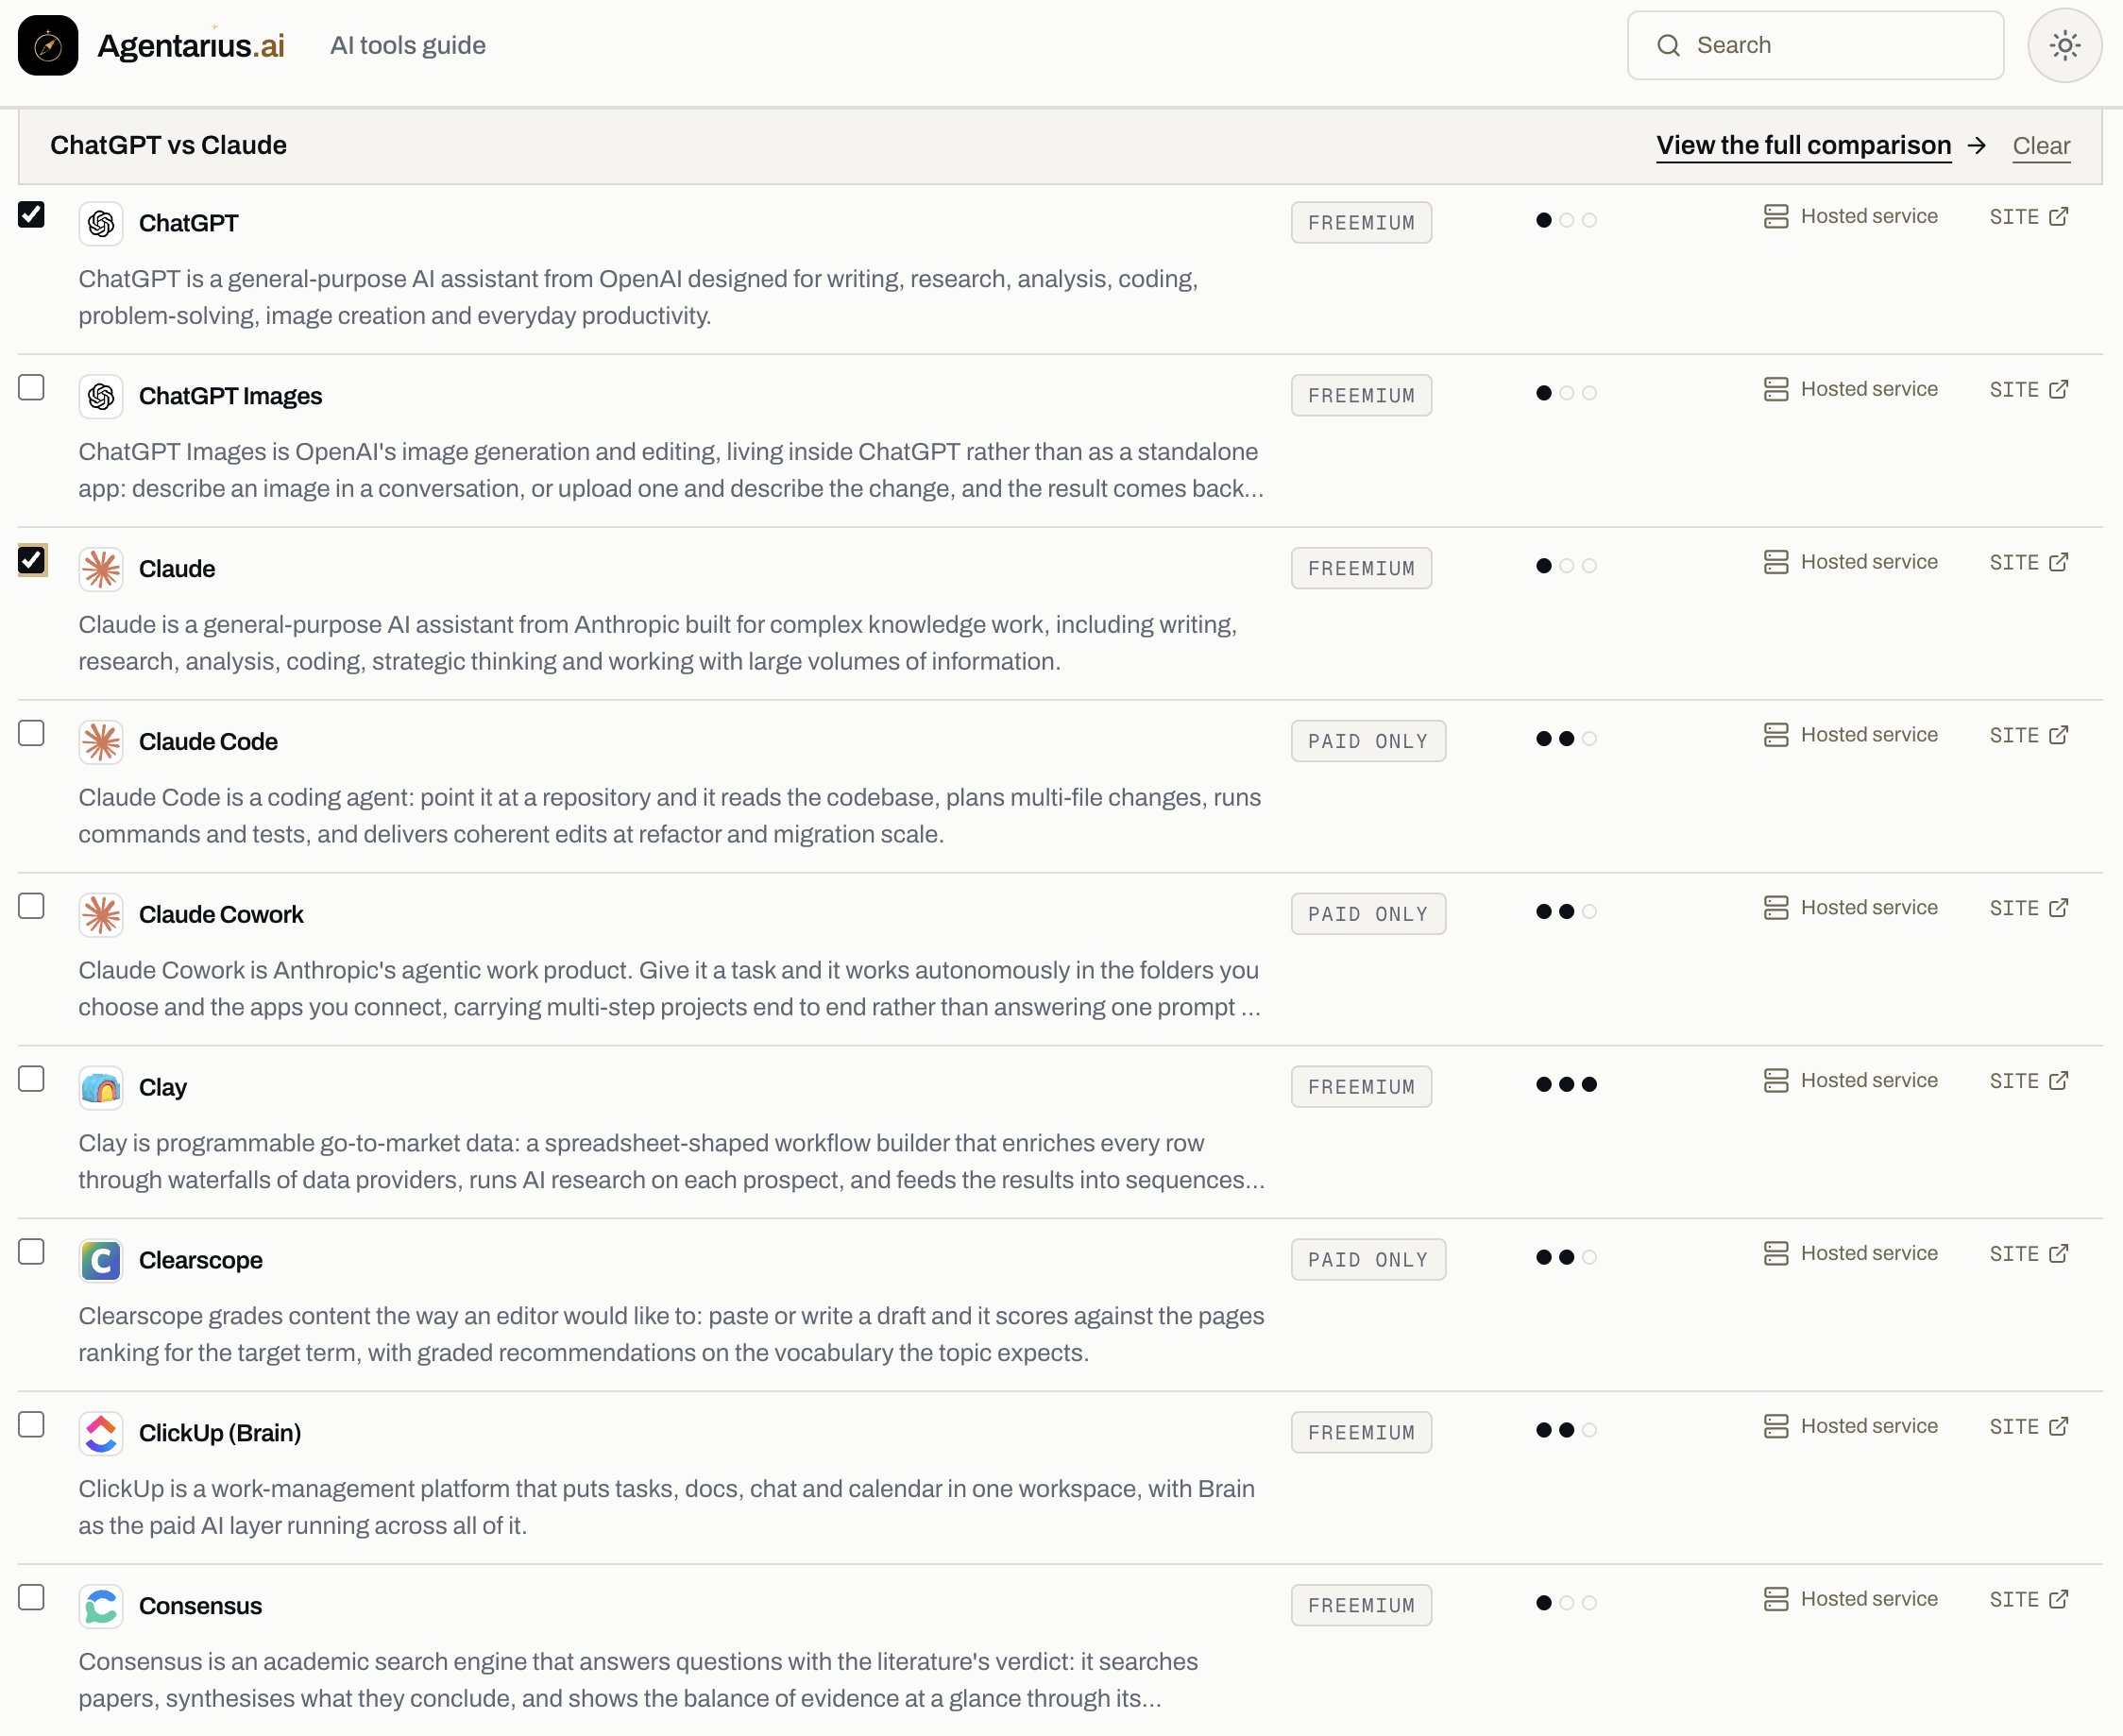This screenshot has width=2123, height=1736.
Task: Uncheck the ChatGPT comparison checkbox
Action: coord(31,215)
